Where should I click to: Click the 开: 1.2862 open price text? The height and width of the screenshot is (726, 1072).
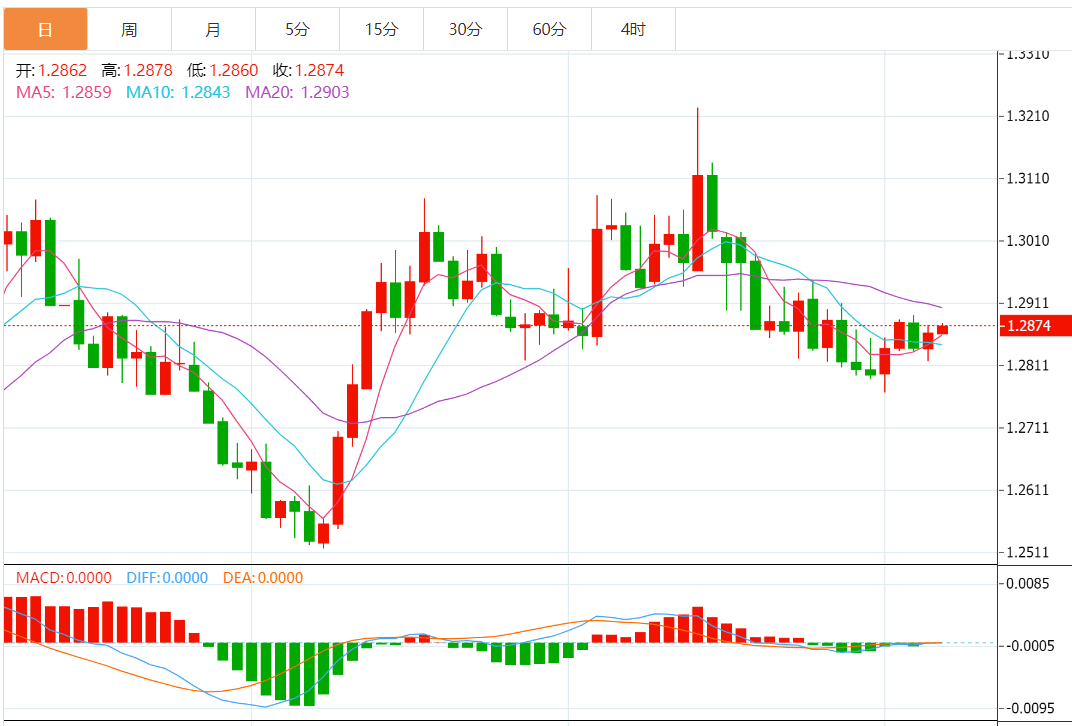point(51,70)
